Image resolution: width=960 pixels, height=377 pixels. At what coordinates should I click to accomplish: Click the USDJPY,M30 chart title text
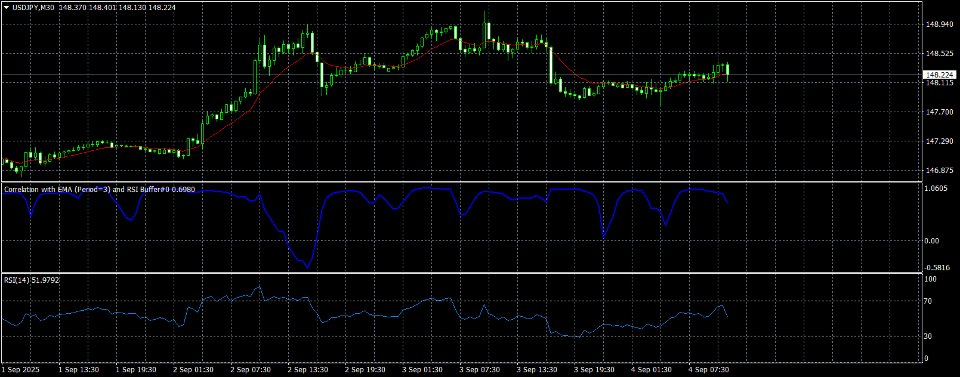click(x=34, y=8)
